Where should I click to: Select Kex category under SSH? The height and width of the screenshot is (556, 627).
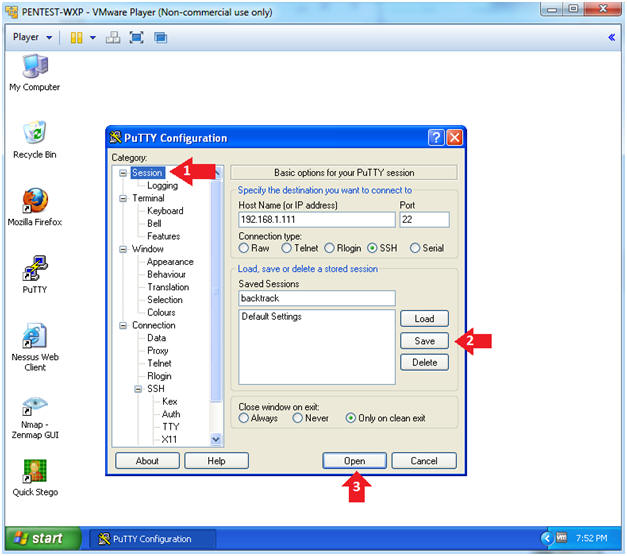[170, 402]
